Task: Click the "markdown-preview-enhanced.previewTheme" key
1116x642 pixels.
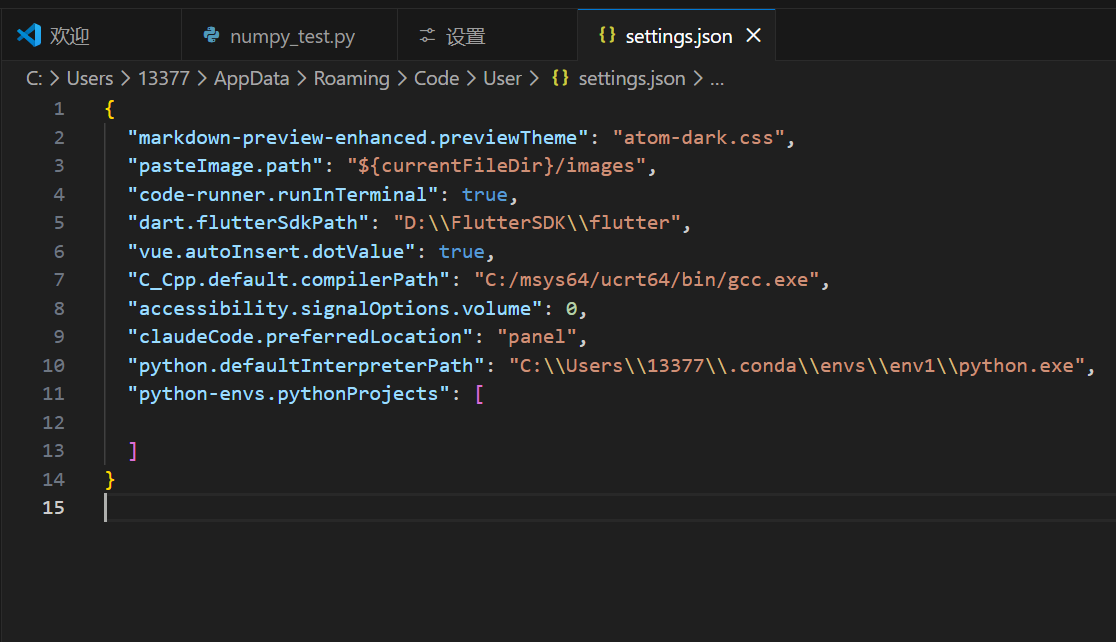Action: coord(358,137)
